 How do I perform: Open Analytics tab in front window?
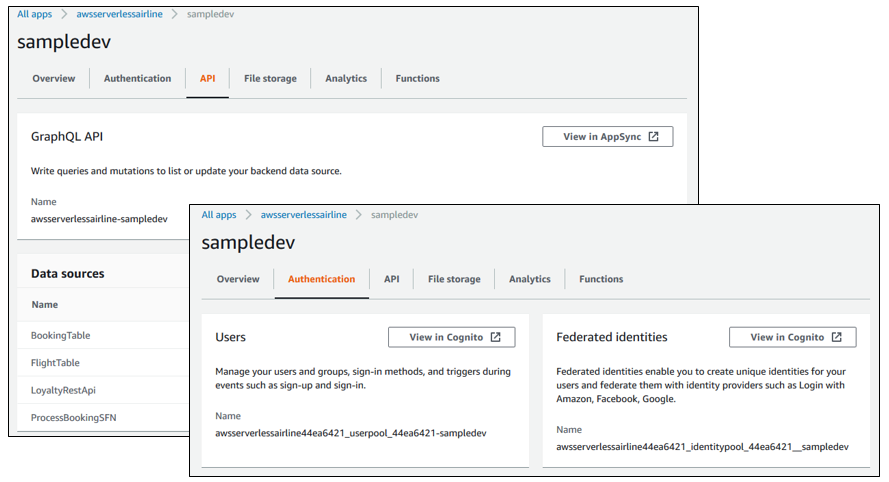[x=530, y=279]
